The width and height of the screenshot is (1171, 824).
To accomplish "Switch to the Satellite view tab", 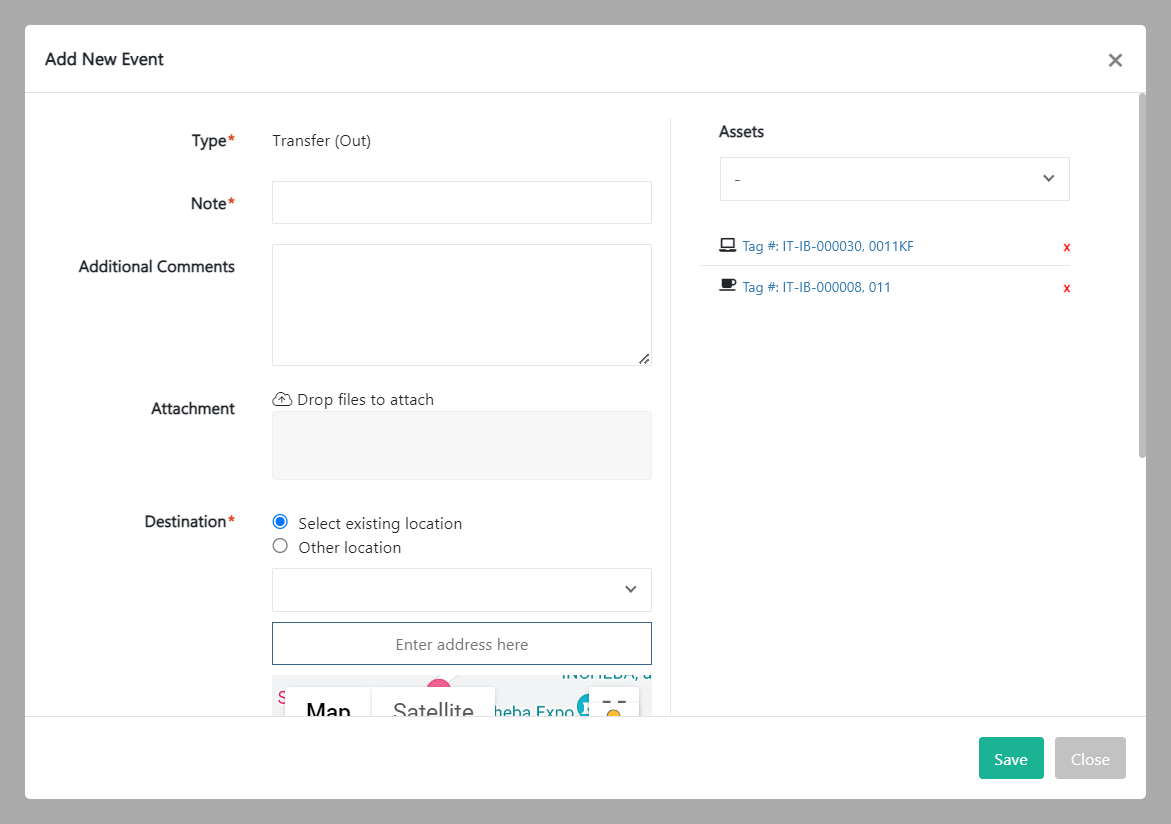I will pos(433,705).
